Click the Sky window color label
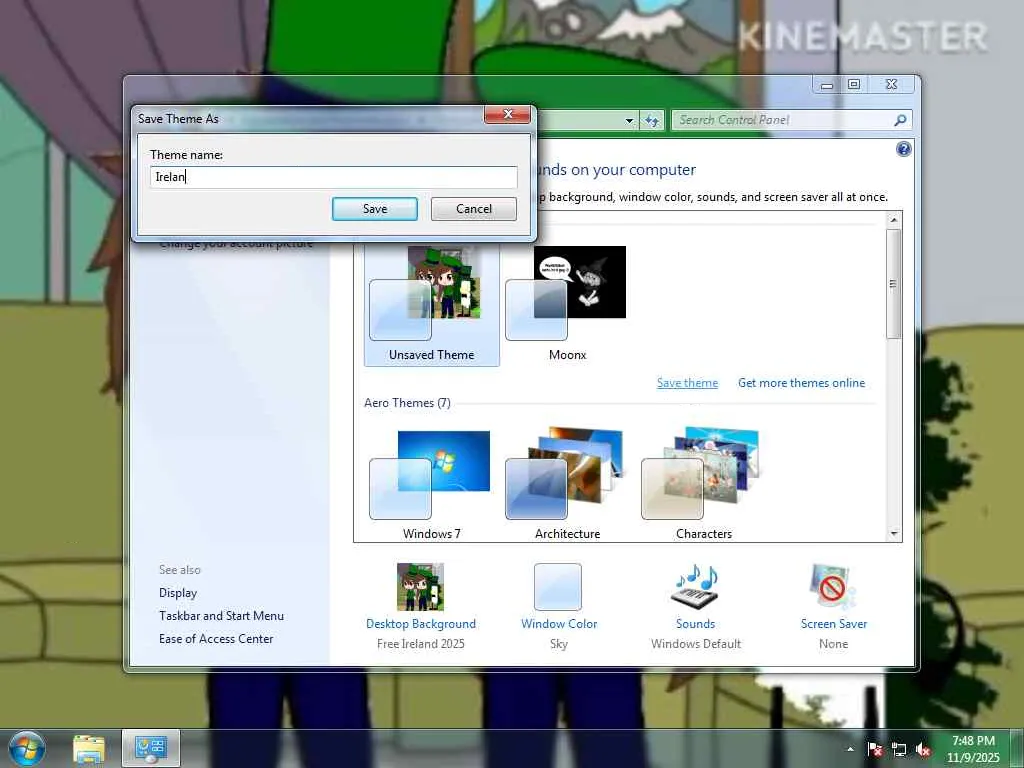Viewport: 1024px width, 768px height. click(x=558, y=644)
